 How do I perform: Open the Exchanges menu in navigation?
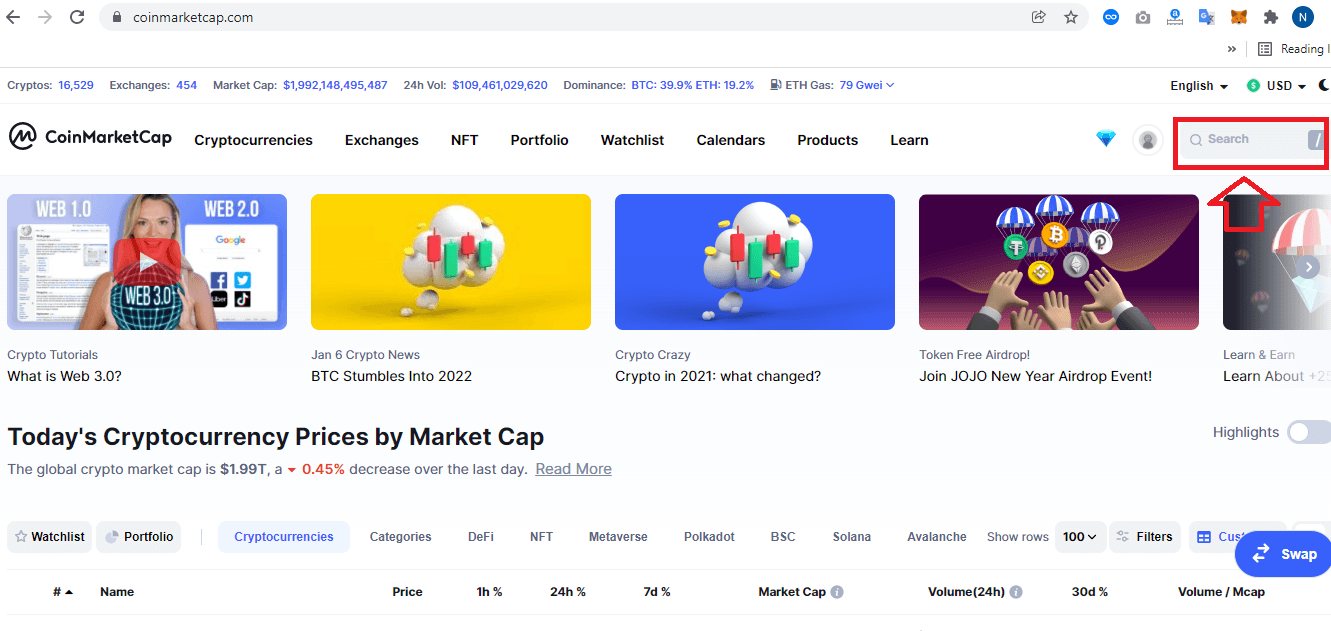pos(381,140)
